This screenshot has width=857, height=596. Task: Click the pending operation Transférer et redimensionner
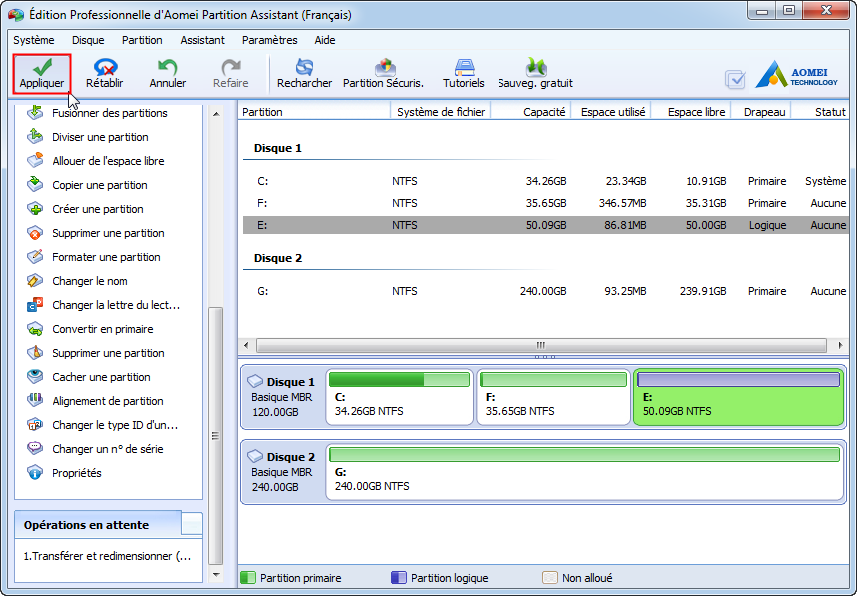point(107,556)
